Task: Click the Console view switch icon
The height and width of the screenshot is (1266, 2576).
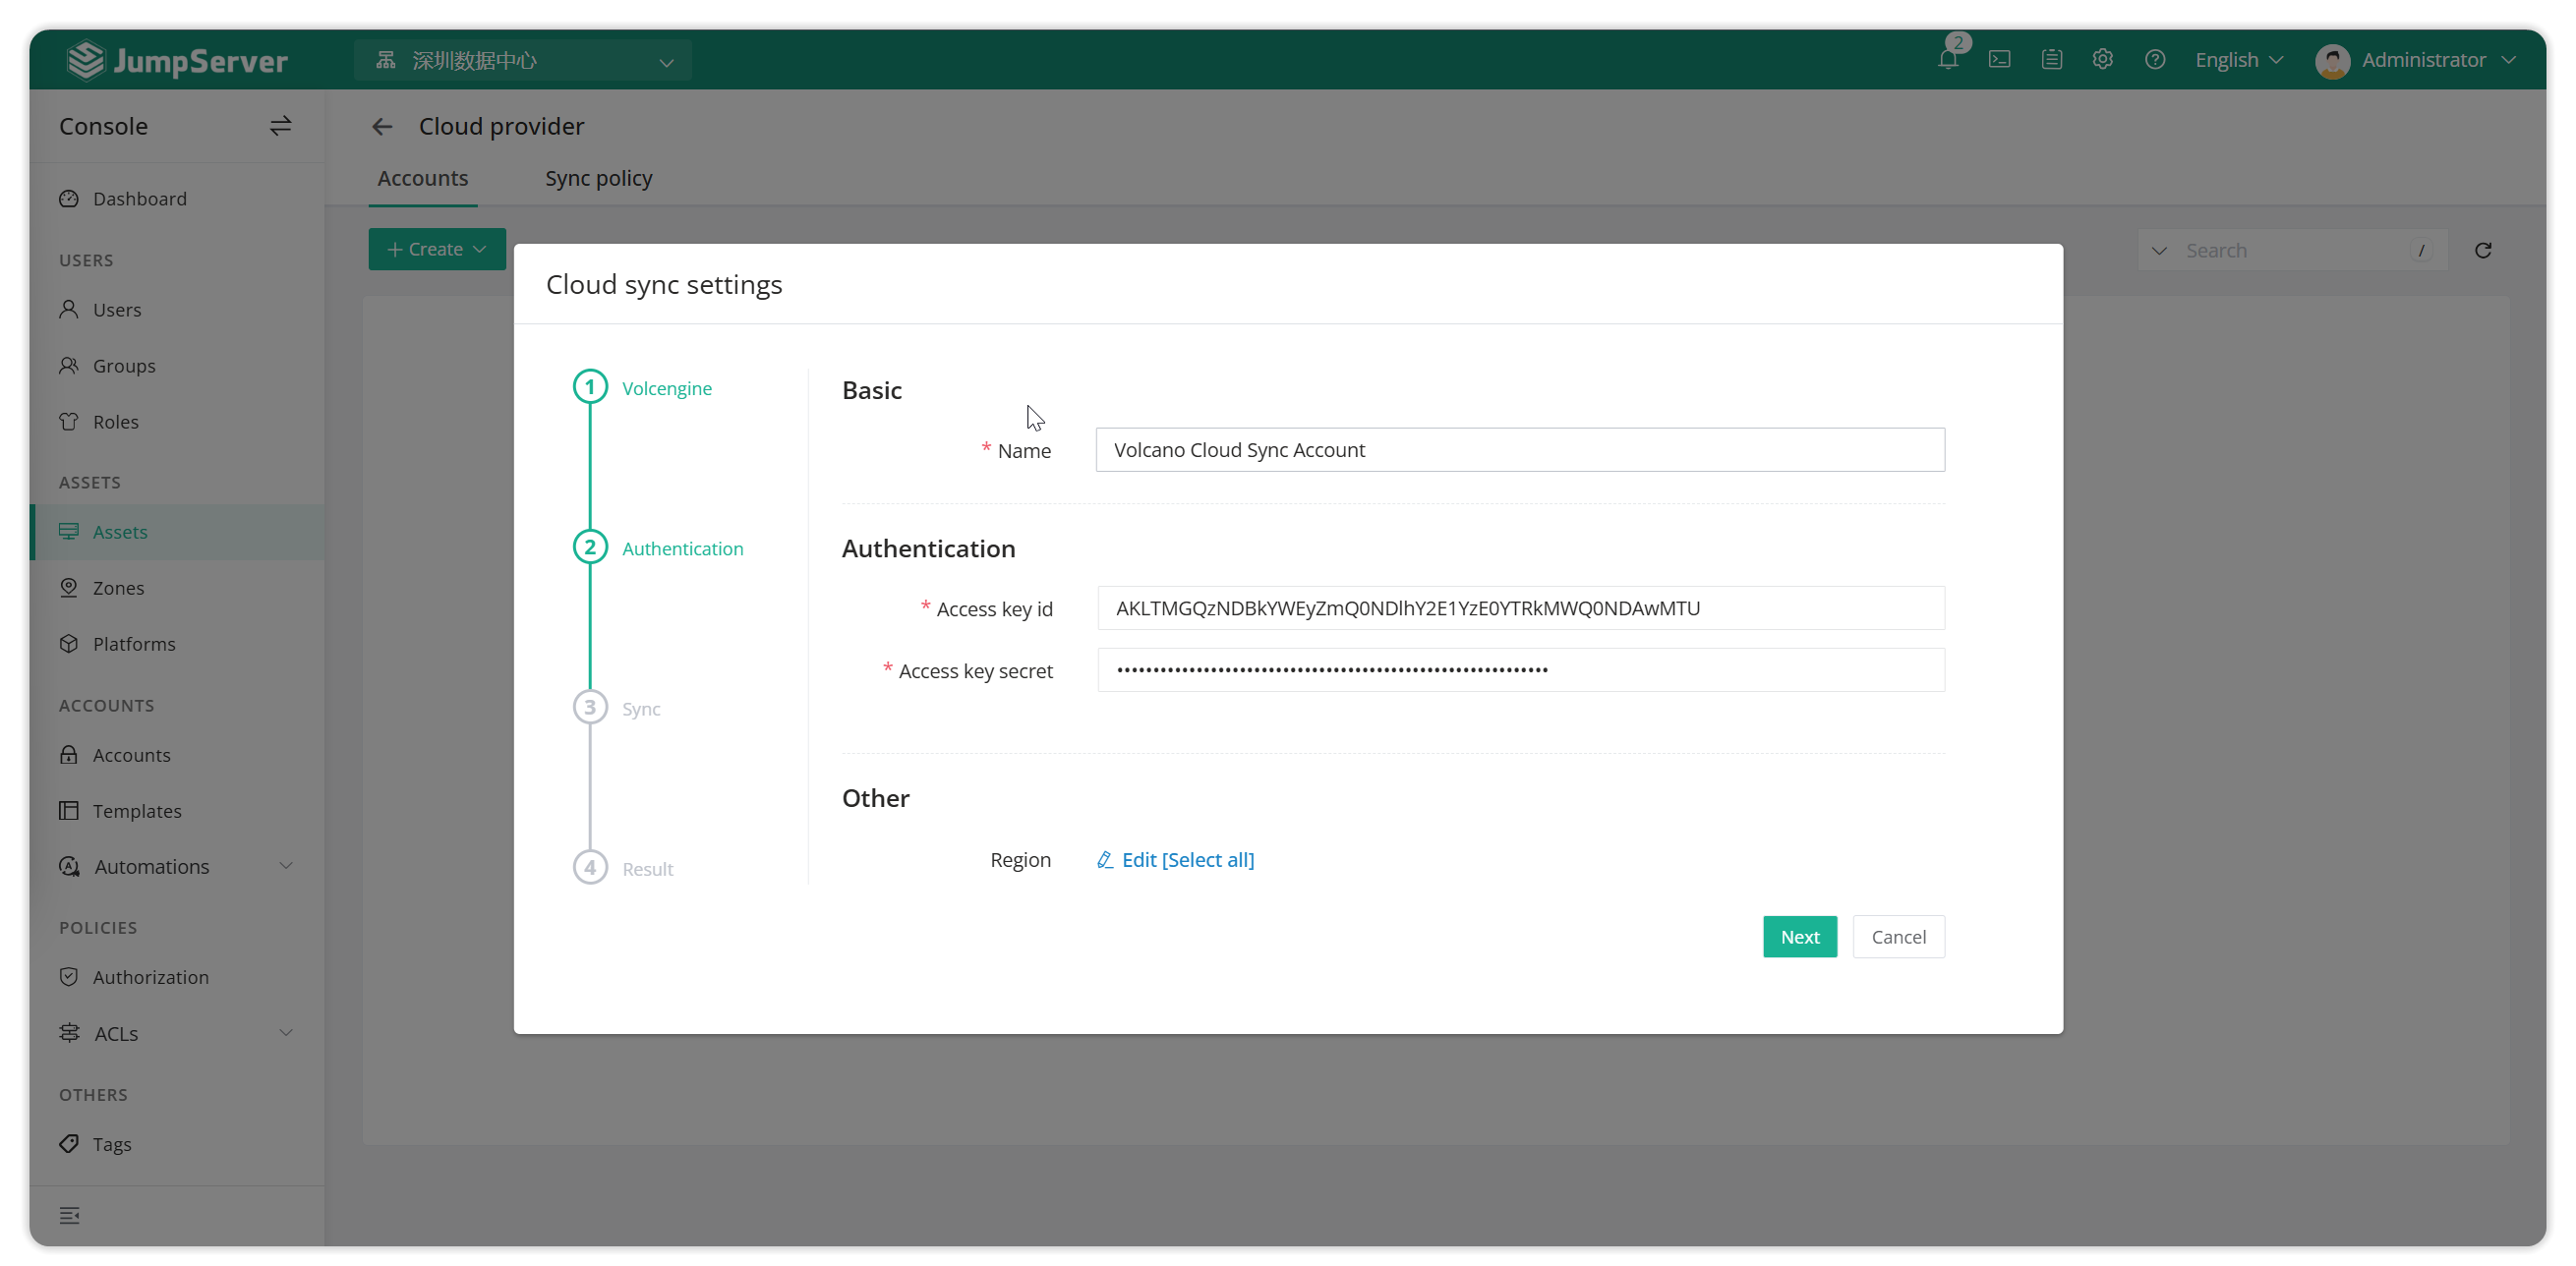Action: pos(280,126)
